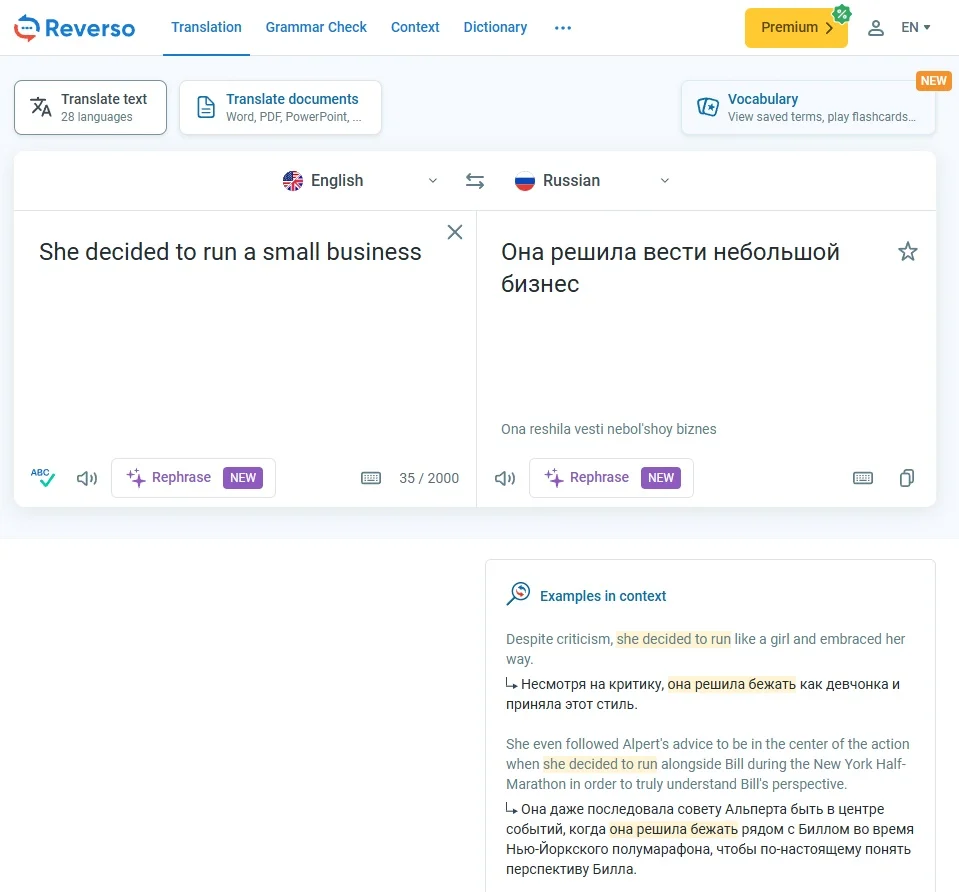The height and width of the screenshot is (892, 959).
Task: Play audio of the English source text
Action: [87, 478]
